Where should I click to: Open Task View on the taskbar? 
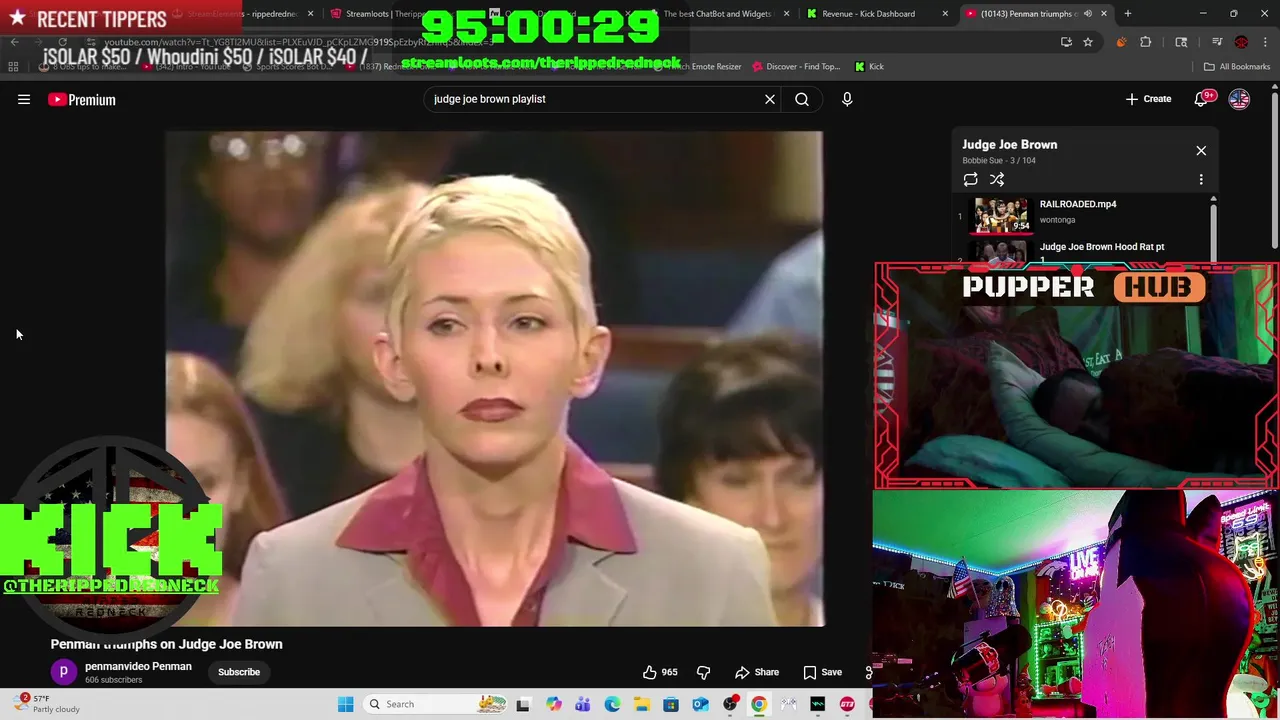tap(522, 704)
